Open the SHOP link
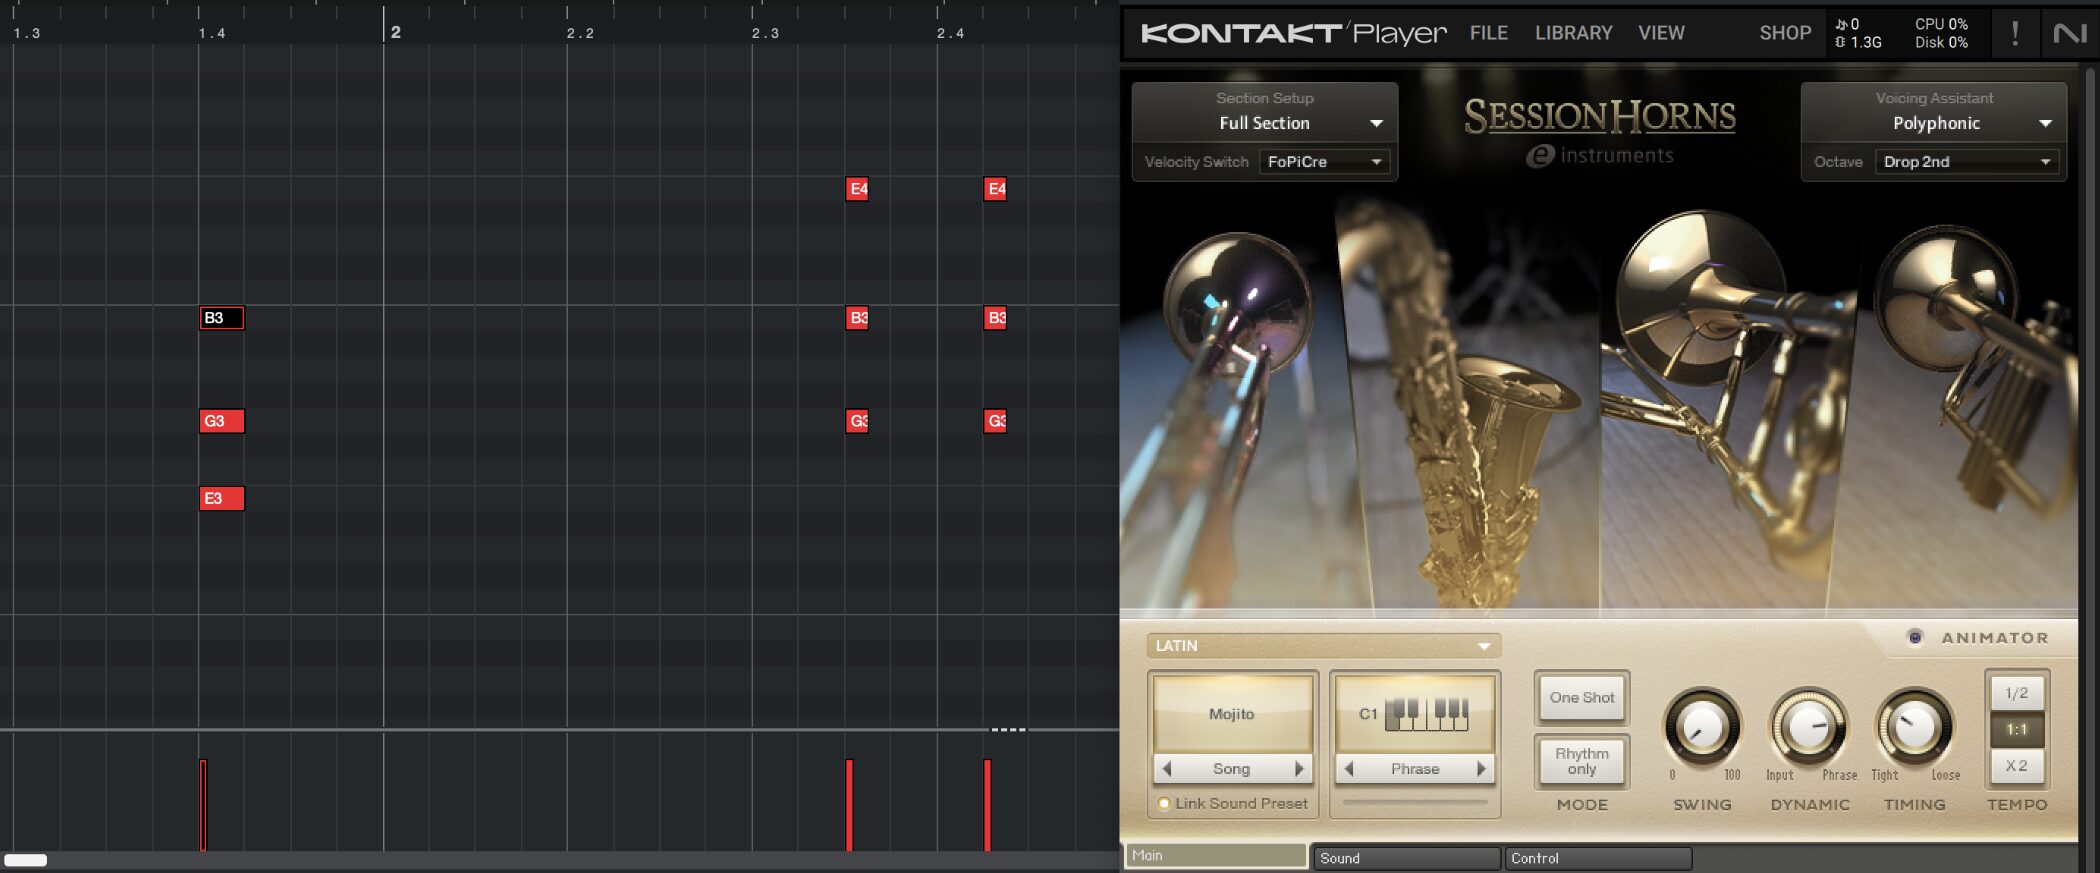This screenshot has height=873, width=2100. 1785,33
